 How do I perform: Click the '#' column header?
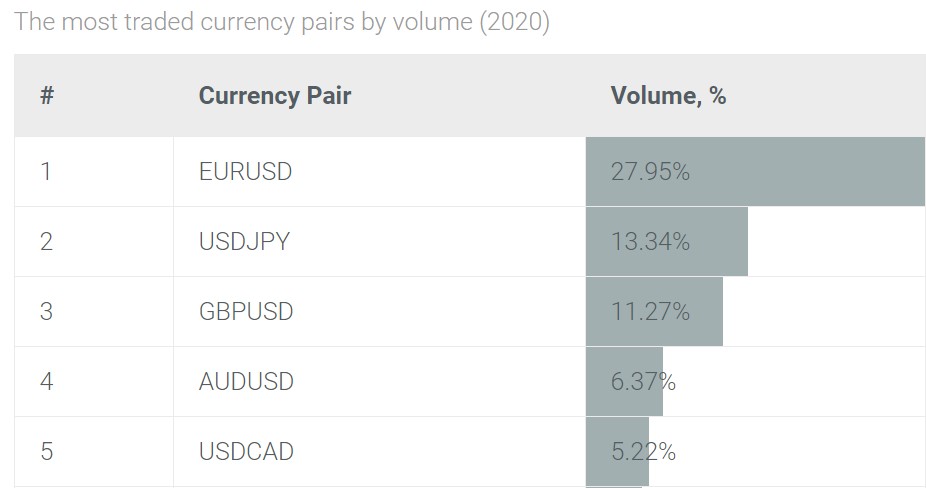click(x=47, y=95)
